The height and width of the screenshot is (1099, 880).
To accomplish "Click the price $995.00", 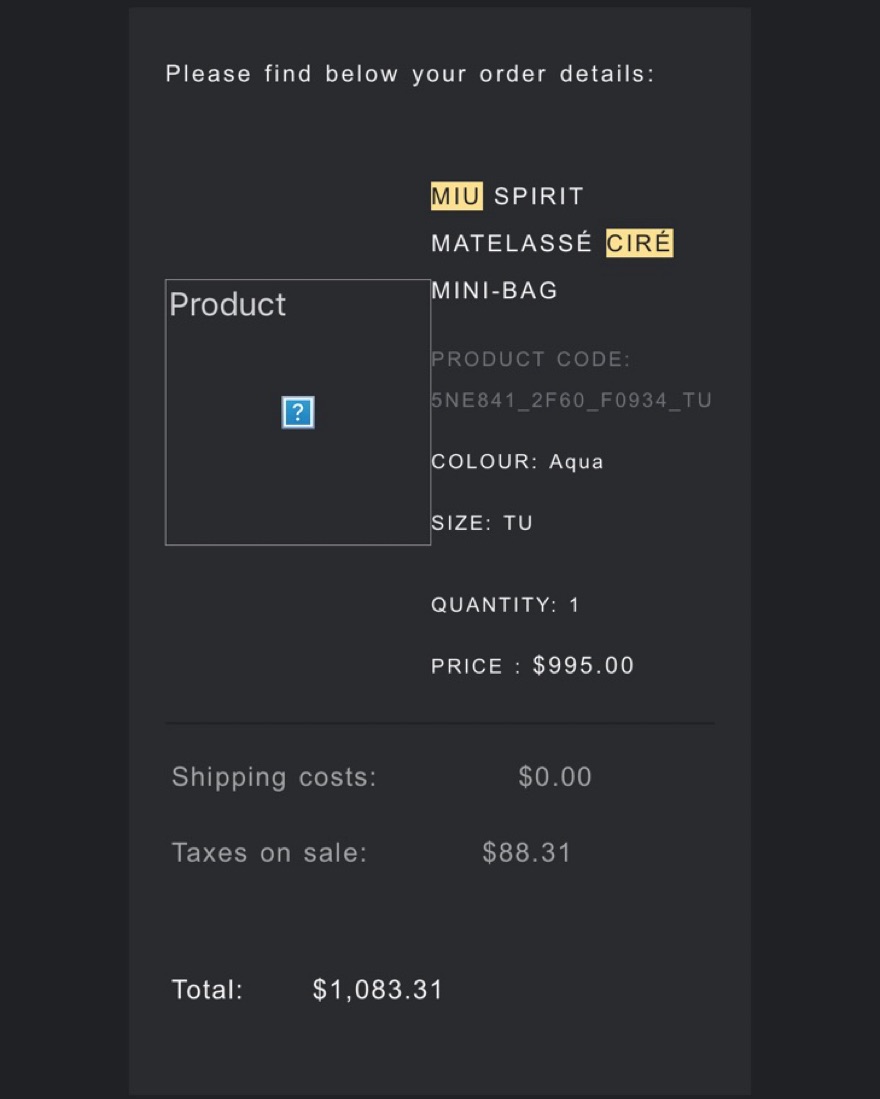I will click(583, 665).
